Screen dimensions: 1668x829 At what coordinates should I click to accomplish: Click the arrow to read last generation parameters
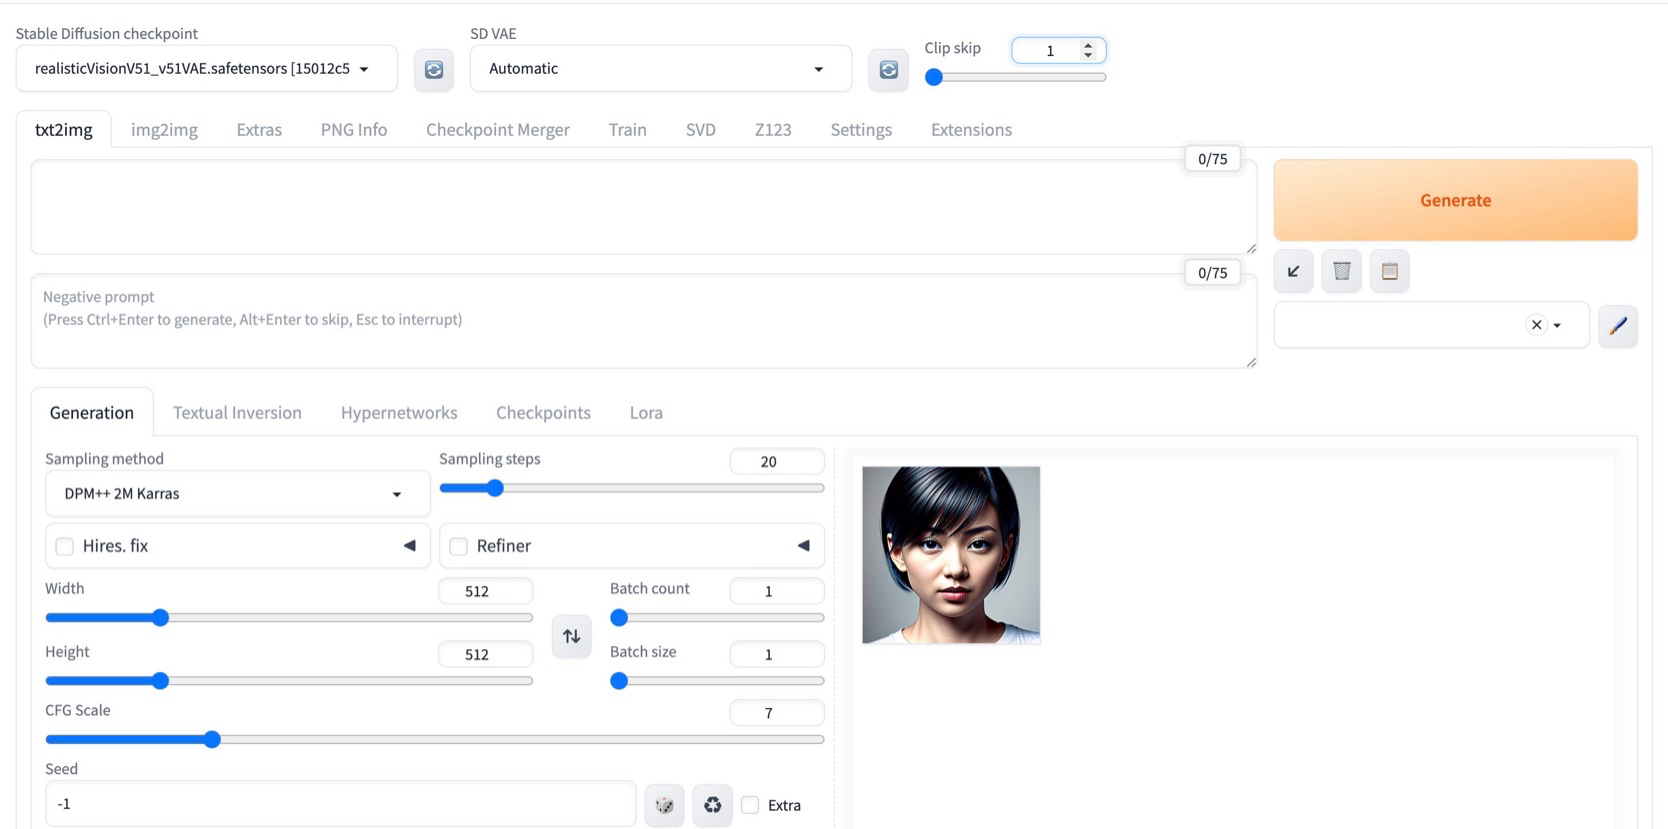tap(1293, 271)
